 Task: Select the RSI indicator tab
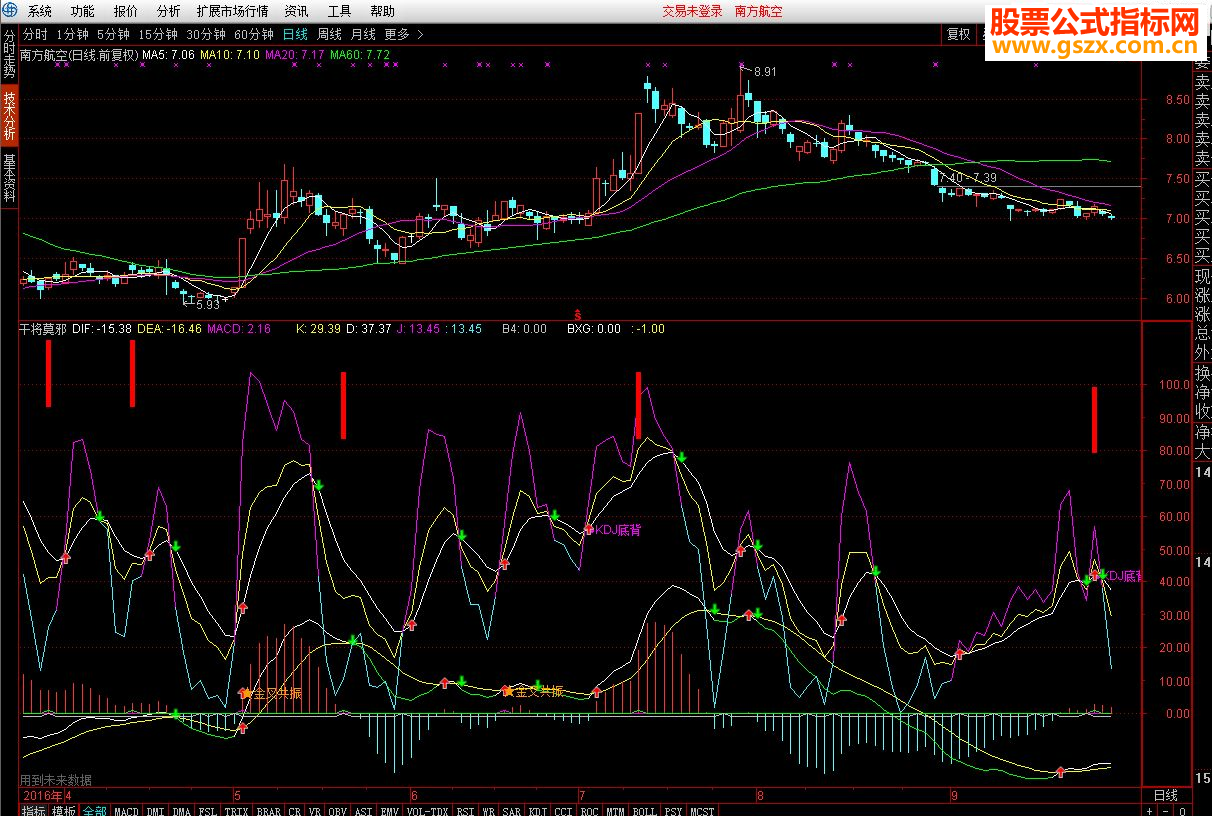(x=465, y=810)
